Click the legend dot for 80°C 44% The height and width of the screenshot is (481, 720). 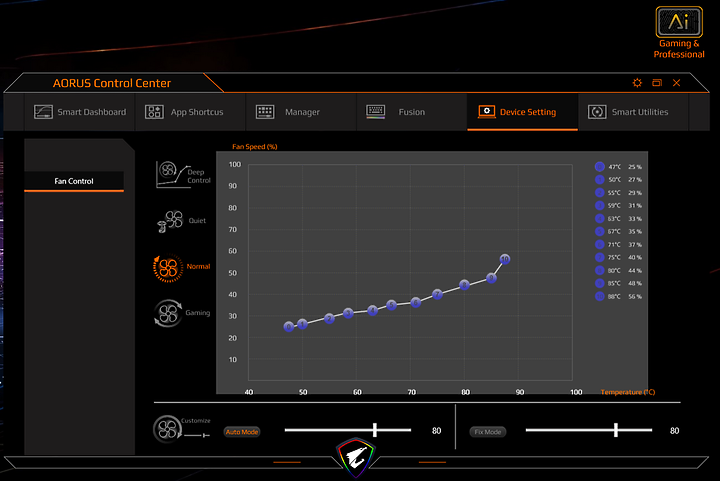599,270
